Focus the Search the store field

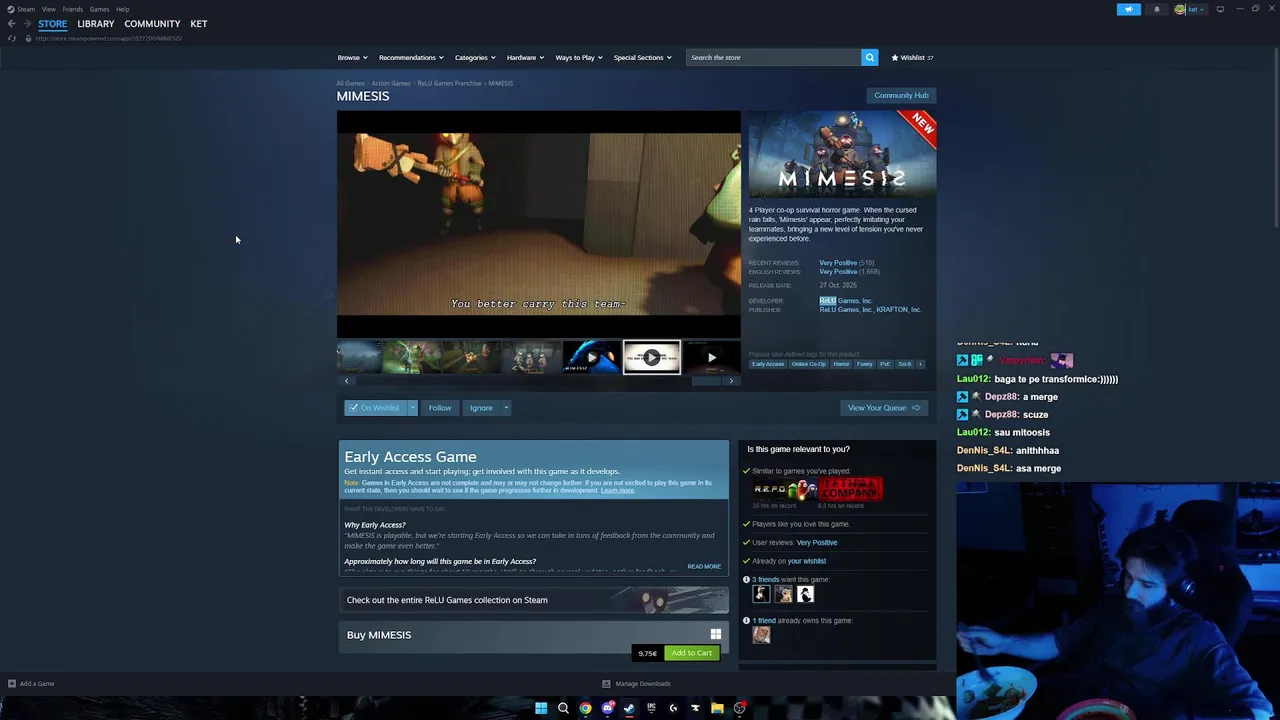(x=773, y=57)
